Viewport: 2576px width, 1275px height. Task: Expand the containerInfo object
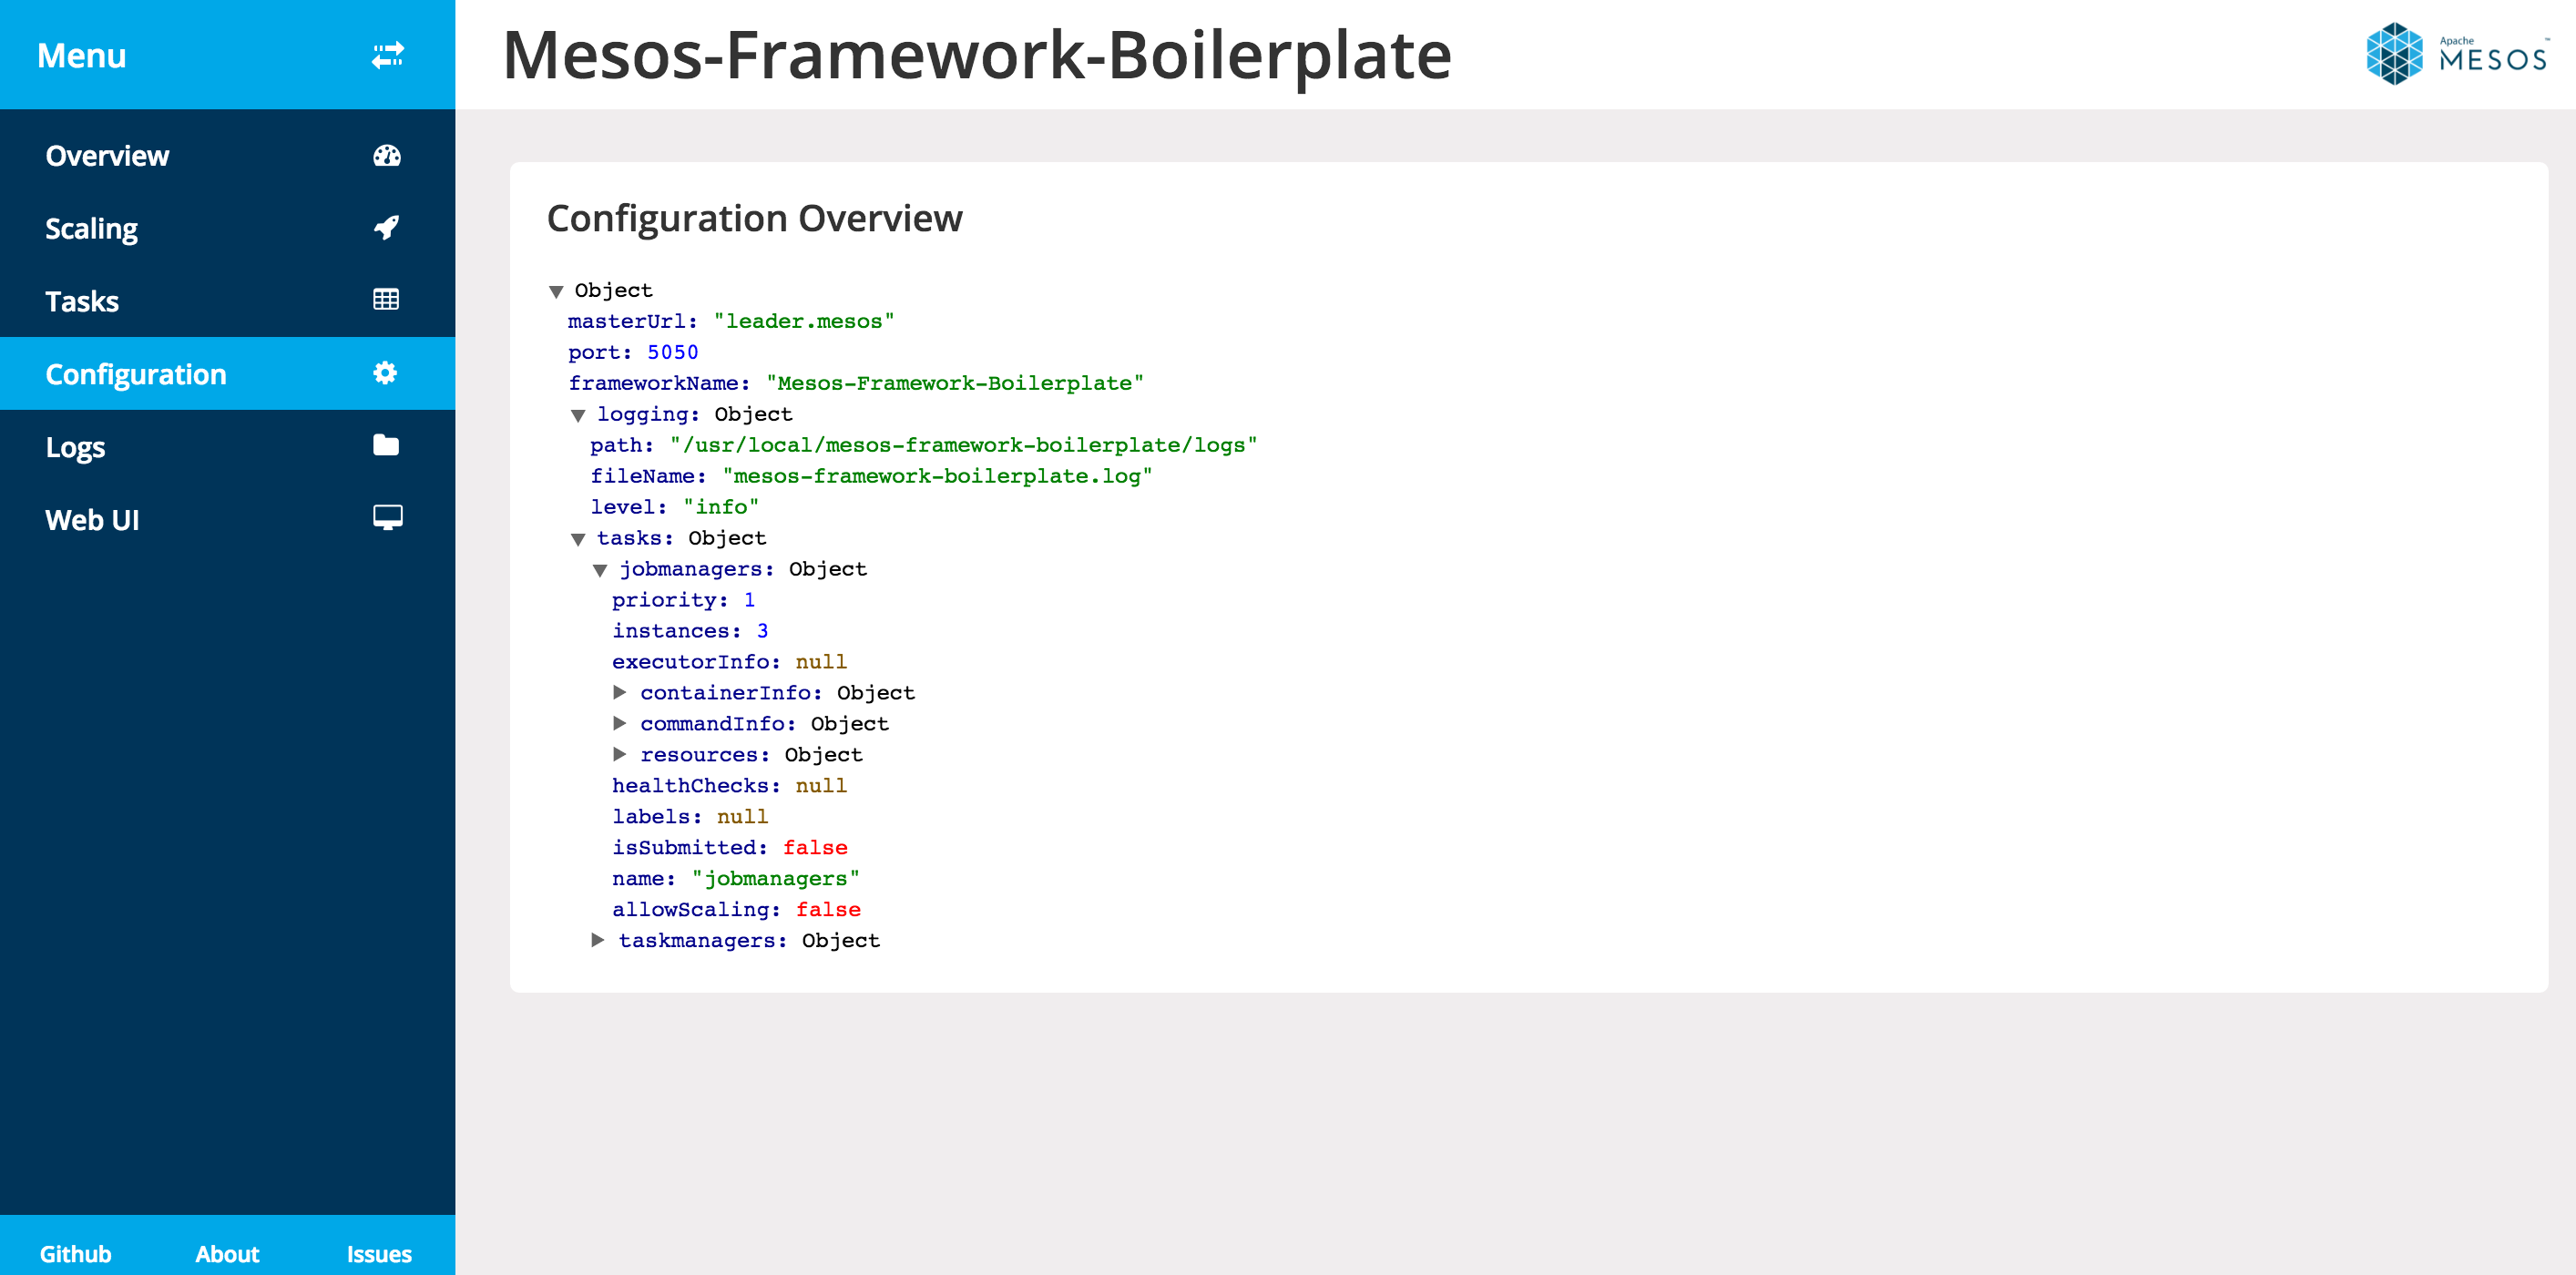click(x=620, y=692)
